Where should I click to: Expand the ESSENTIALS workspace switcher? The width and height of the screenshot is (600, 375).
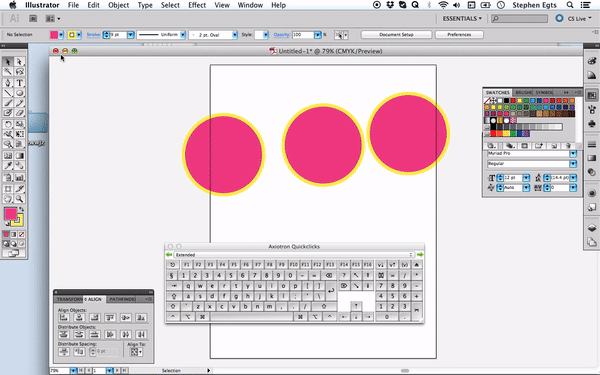click(x=462, y=18)
